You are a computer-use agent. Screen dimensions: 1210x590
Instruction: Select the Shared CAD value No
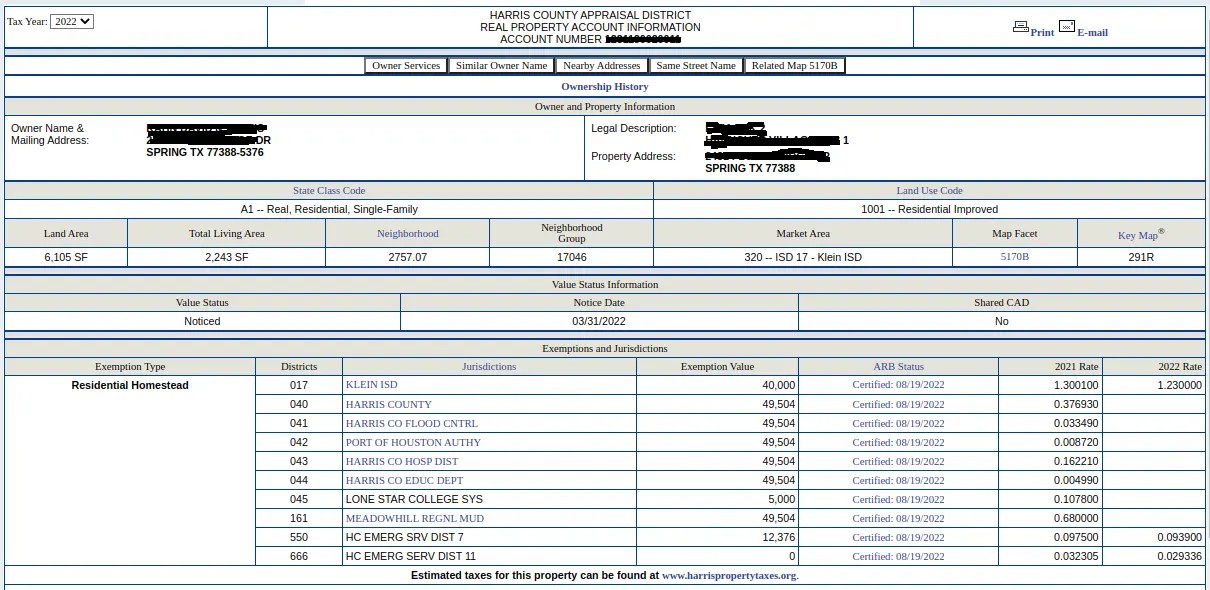1002,321
